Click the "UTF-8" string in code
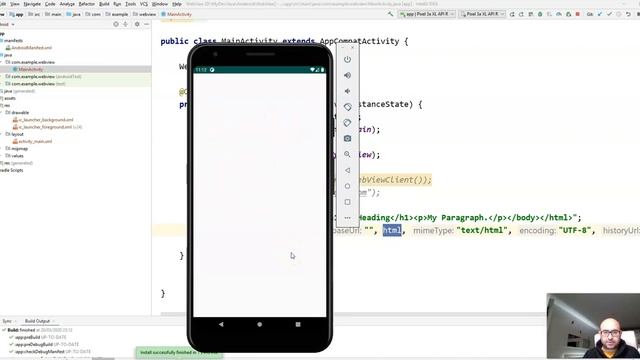640x360 pixels. tap(575, 231)
